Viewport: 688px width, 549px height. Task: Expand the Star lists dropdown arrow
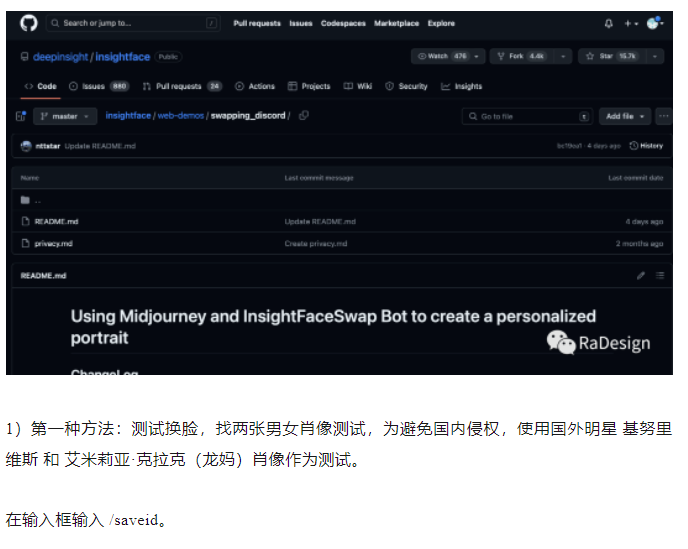655,56
